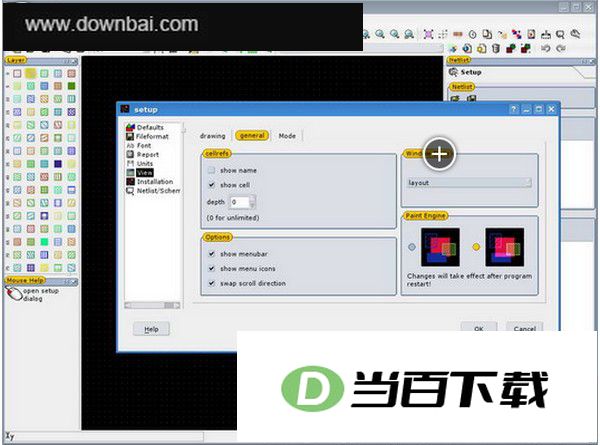Pick the solid dark green layer swatch
600x445 pixels.
click(72, 86)
